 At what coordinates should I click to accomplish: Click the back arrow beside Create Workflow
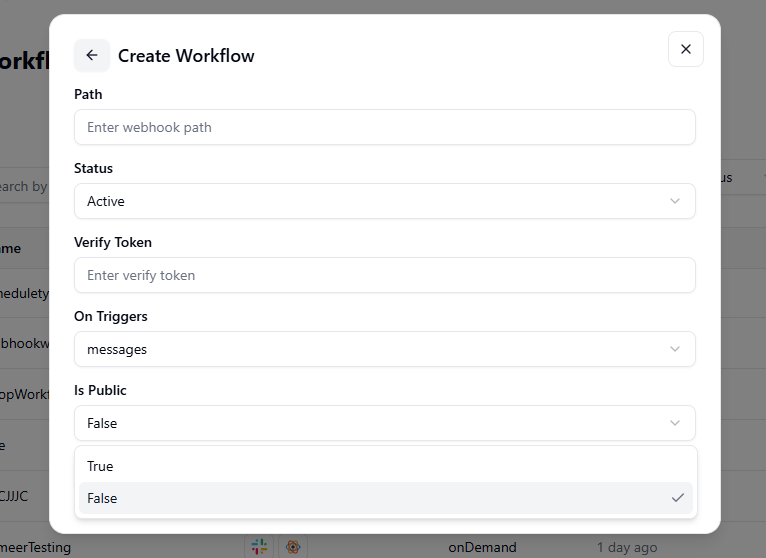point(92,56)
